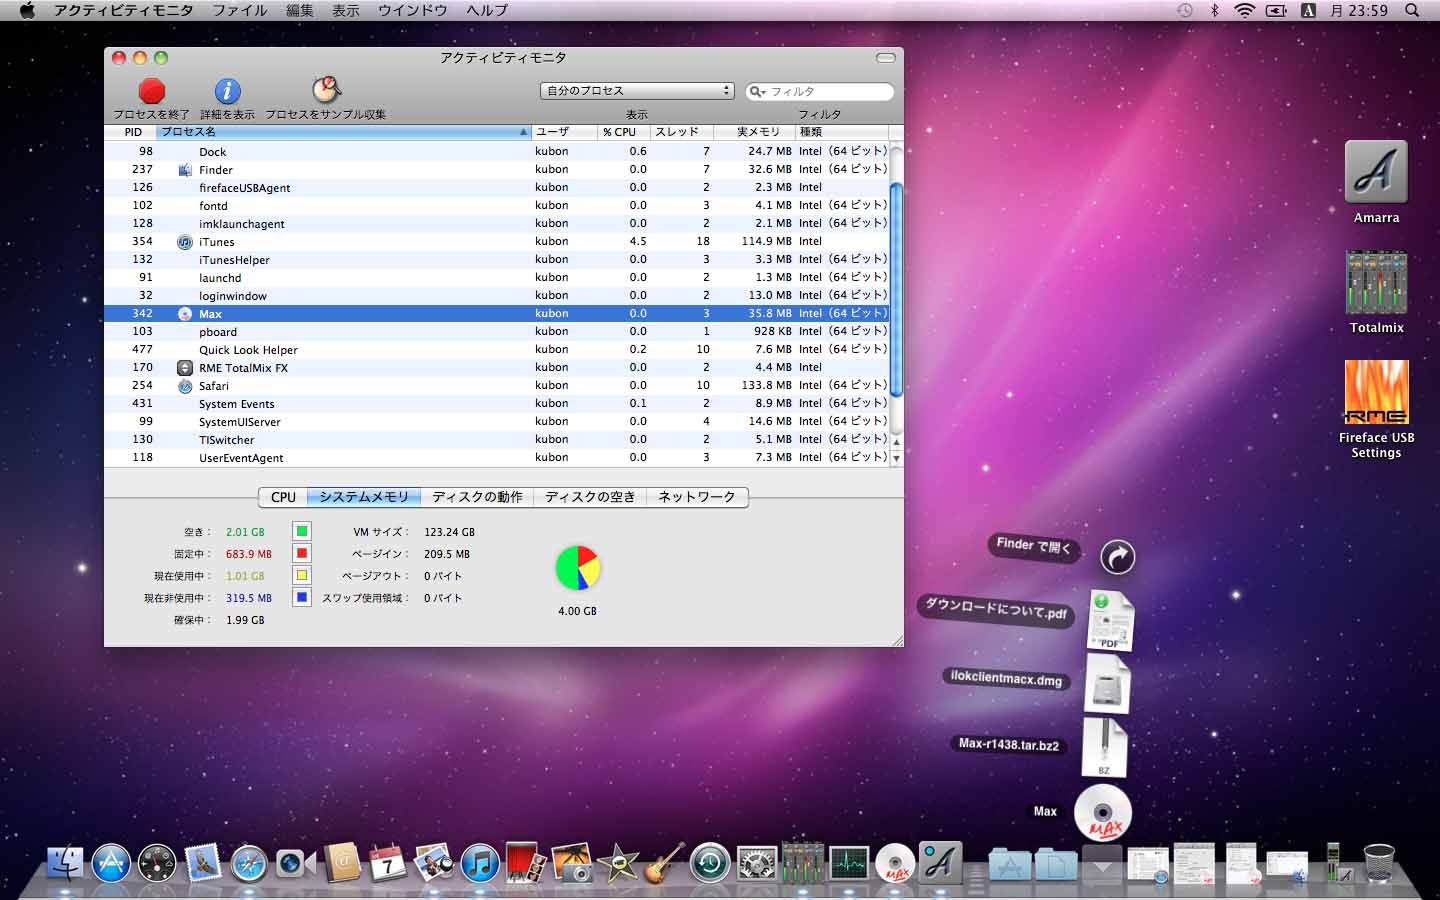Viewport: 1440px width, 900px height.
Task: Click the フィルタ search field
Action: (x=819, y=91)
